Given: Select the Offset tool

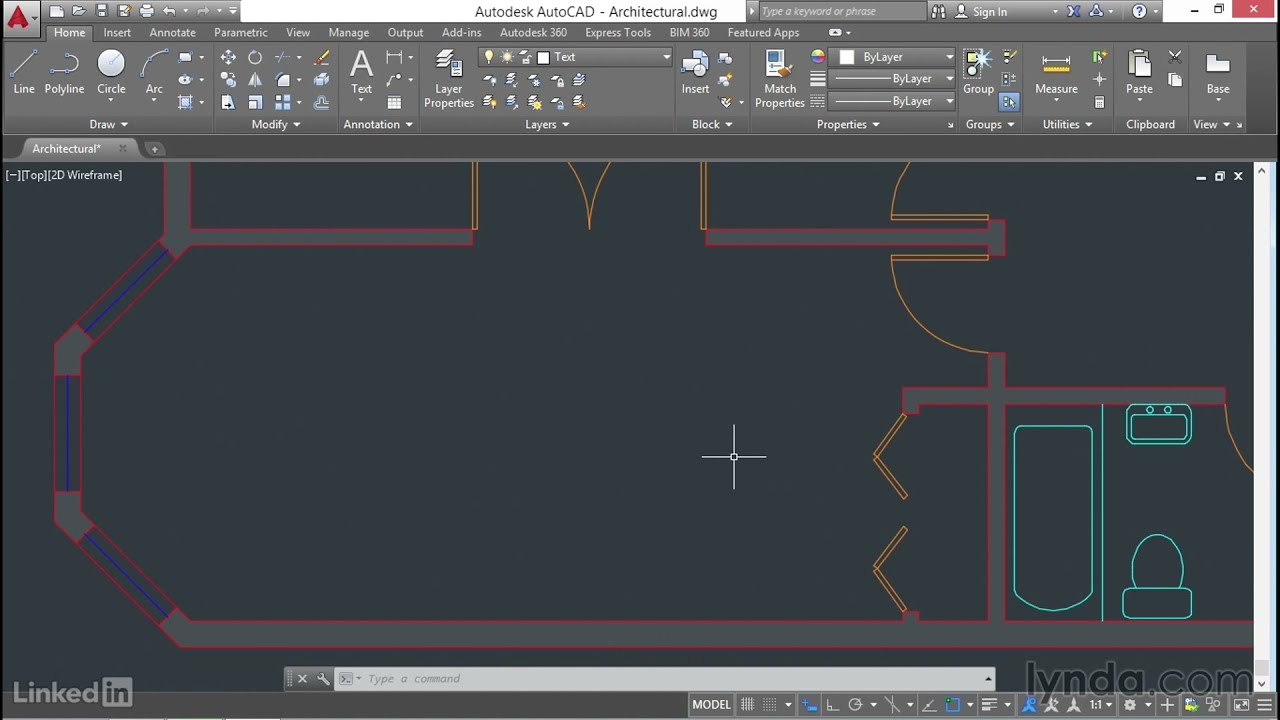Looking at the screenshot, I should [x=321, y=102].
